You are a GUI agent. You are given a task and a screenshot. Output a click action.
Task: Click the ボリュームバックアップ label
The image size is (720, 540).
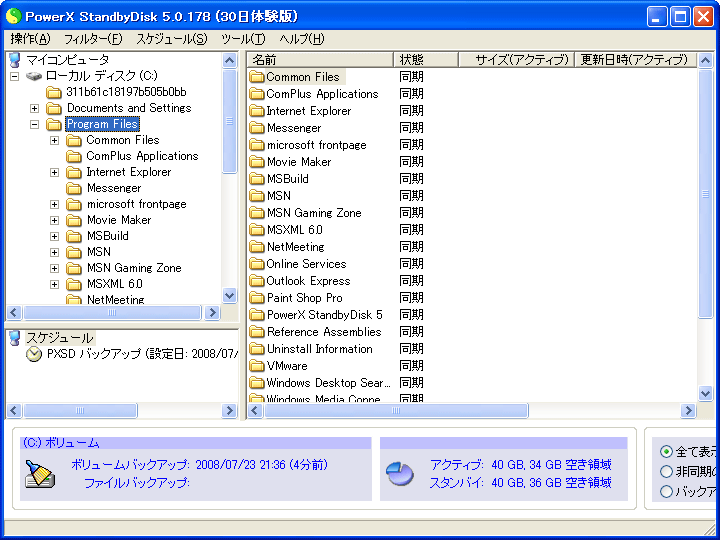[x=130, y=465]
